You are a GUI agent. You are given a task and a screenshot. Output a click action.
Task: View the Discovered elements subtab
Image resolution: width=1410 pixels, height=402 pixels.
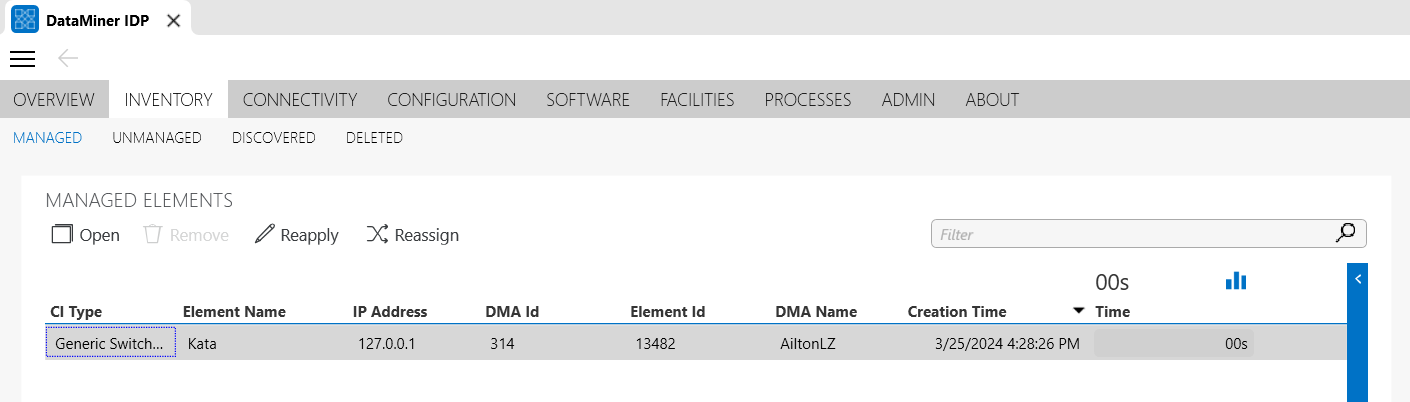[274, 138]
